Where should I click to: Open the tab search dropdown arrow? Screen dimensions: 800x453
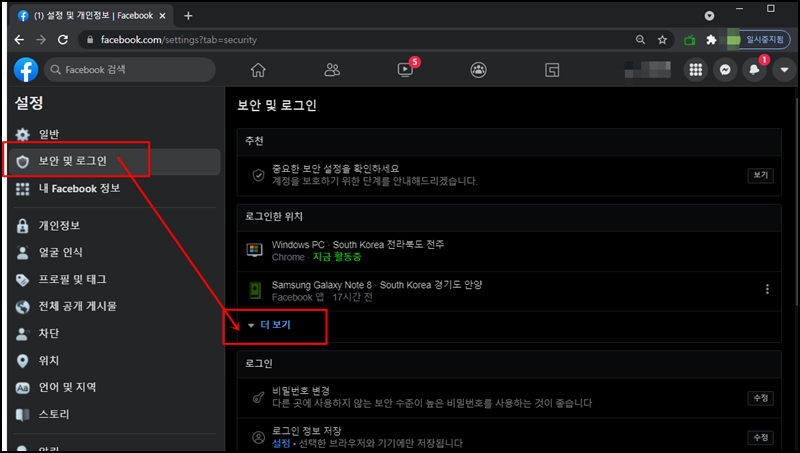(709, 16)
